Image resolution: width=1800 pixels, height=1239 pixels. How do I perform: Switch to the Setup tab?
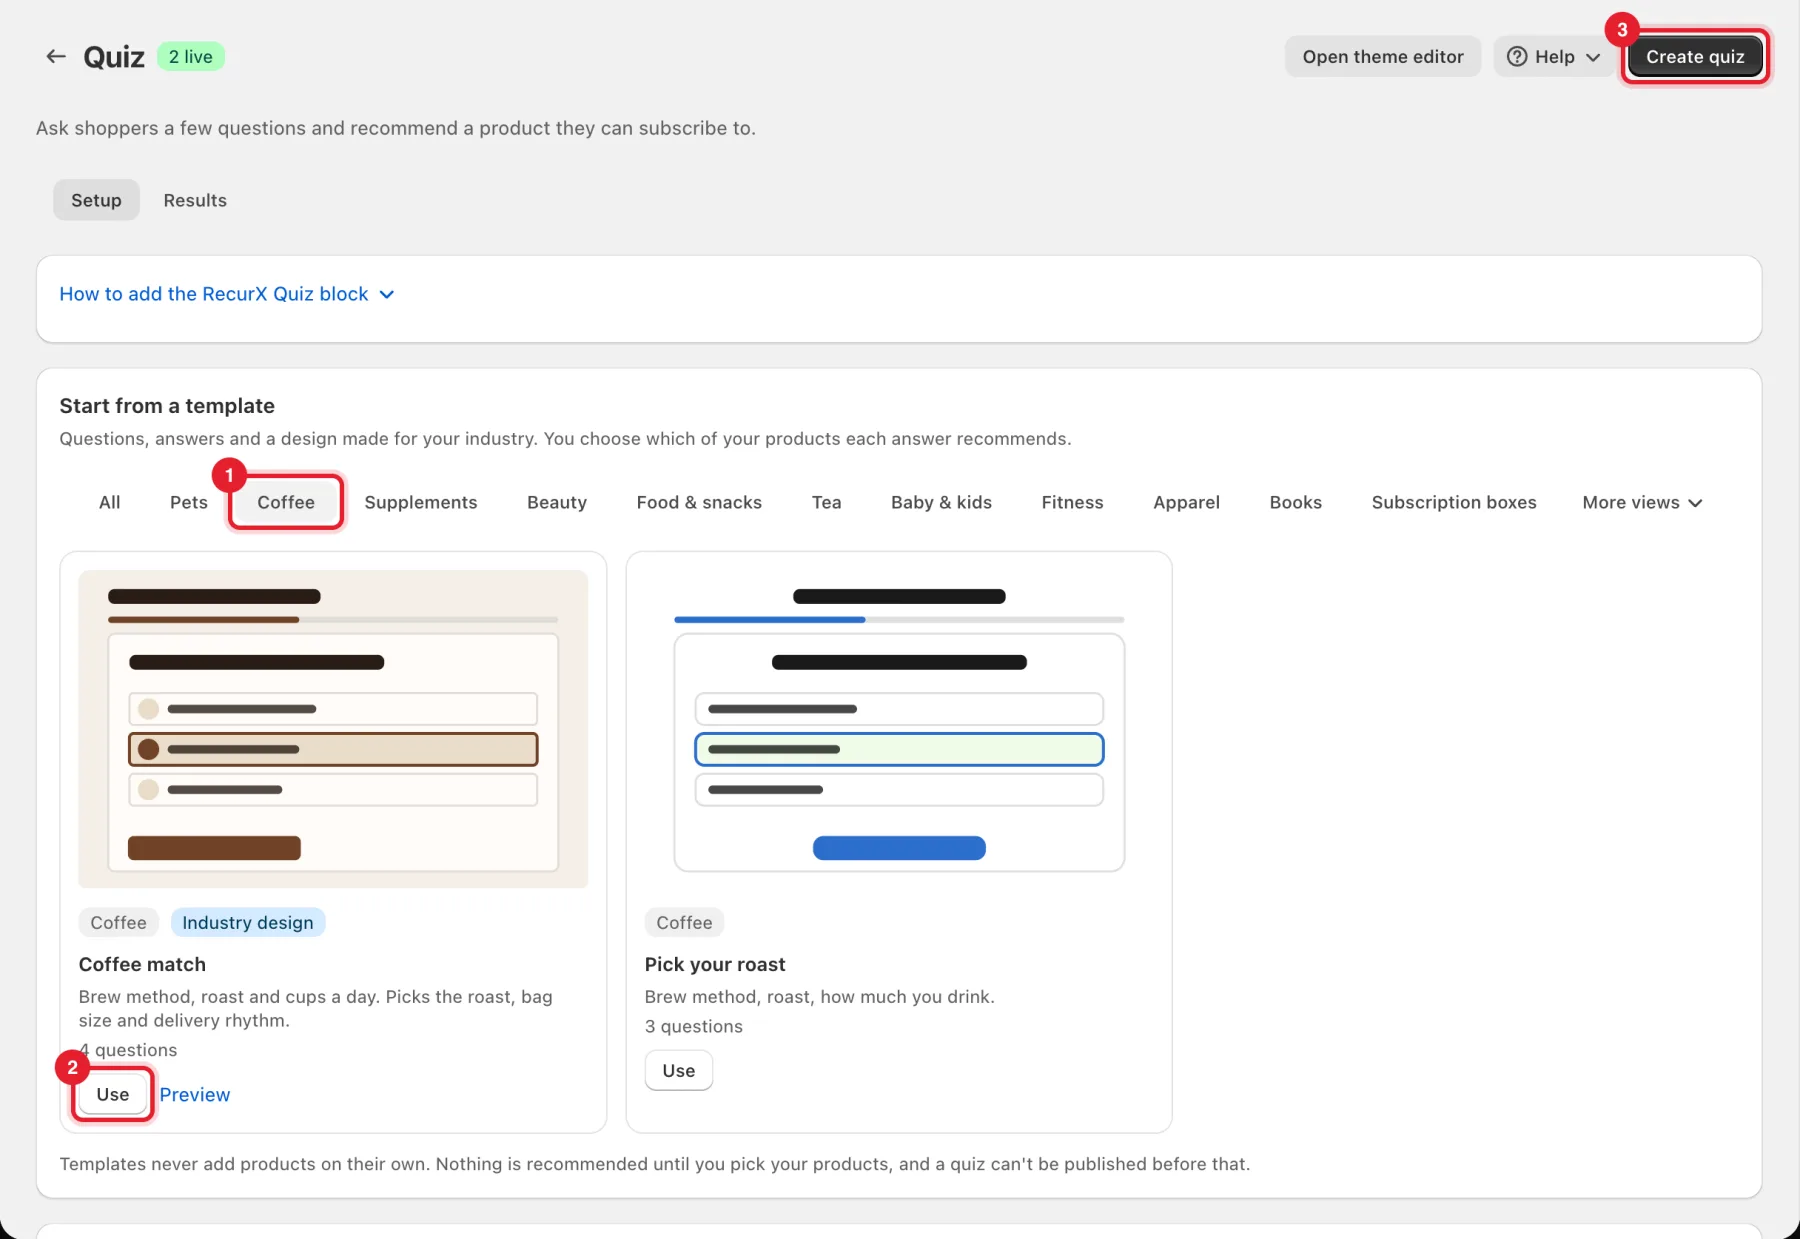coord(96,200)
